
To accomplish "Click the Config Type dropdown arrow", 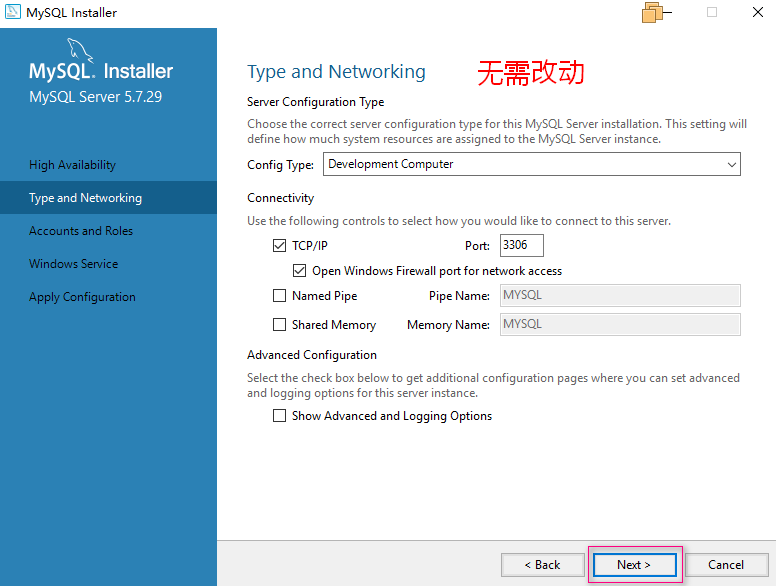I will [731, 164].
